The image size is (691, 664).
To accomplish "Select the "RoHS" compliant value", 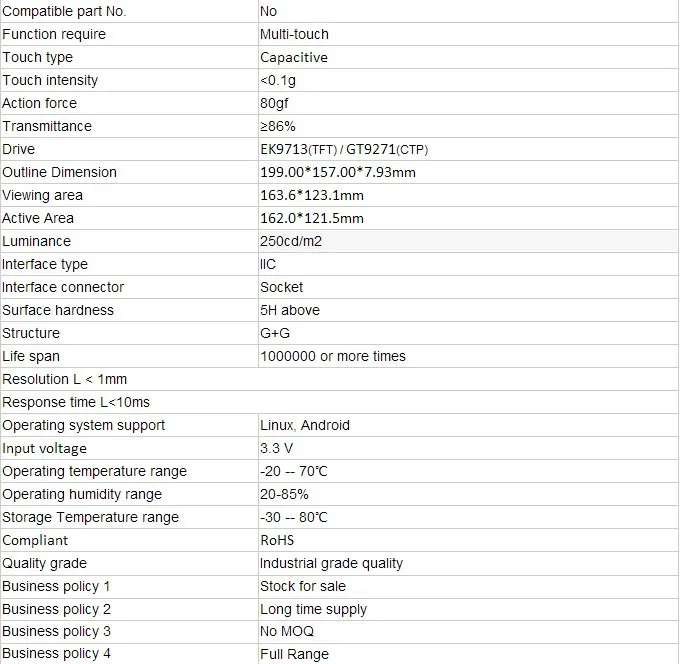I will point(277,540).
